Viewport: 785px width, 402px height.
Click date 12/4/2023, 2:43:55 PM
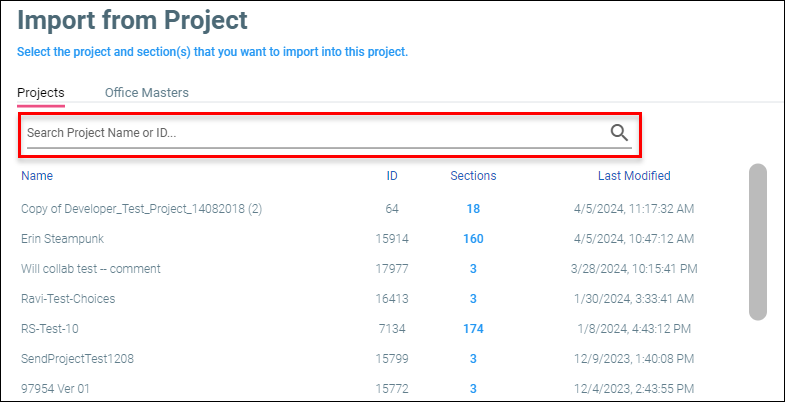pos(634,388)
